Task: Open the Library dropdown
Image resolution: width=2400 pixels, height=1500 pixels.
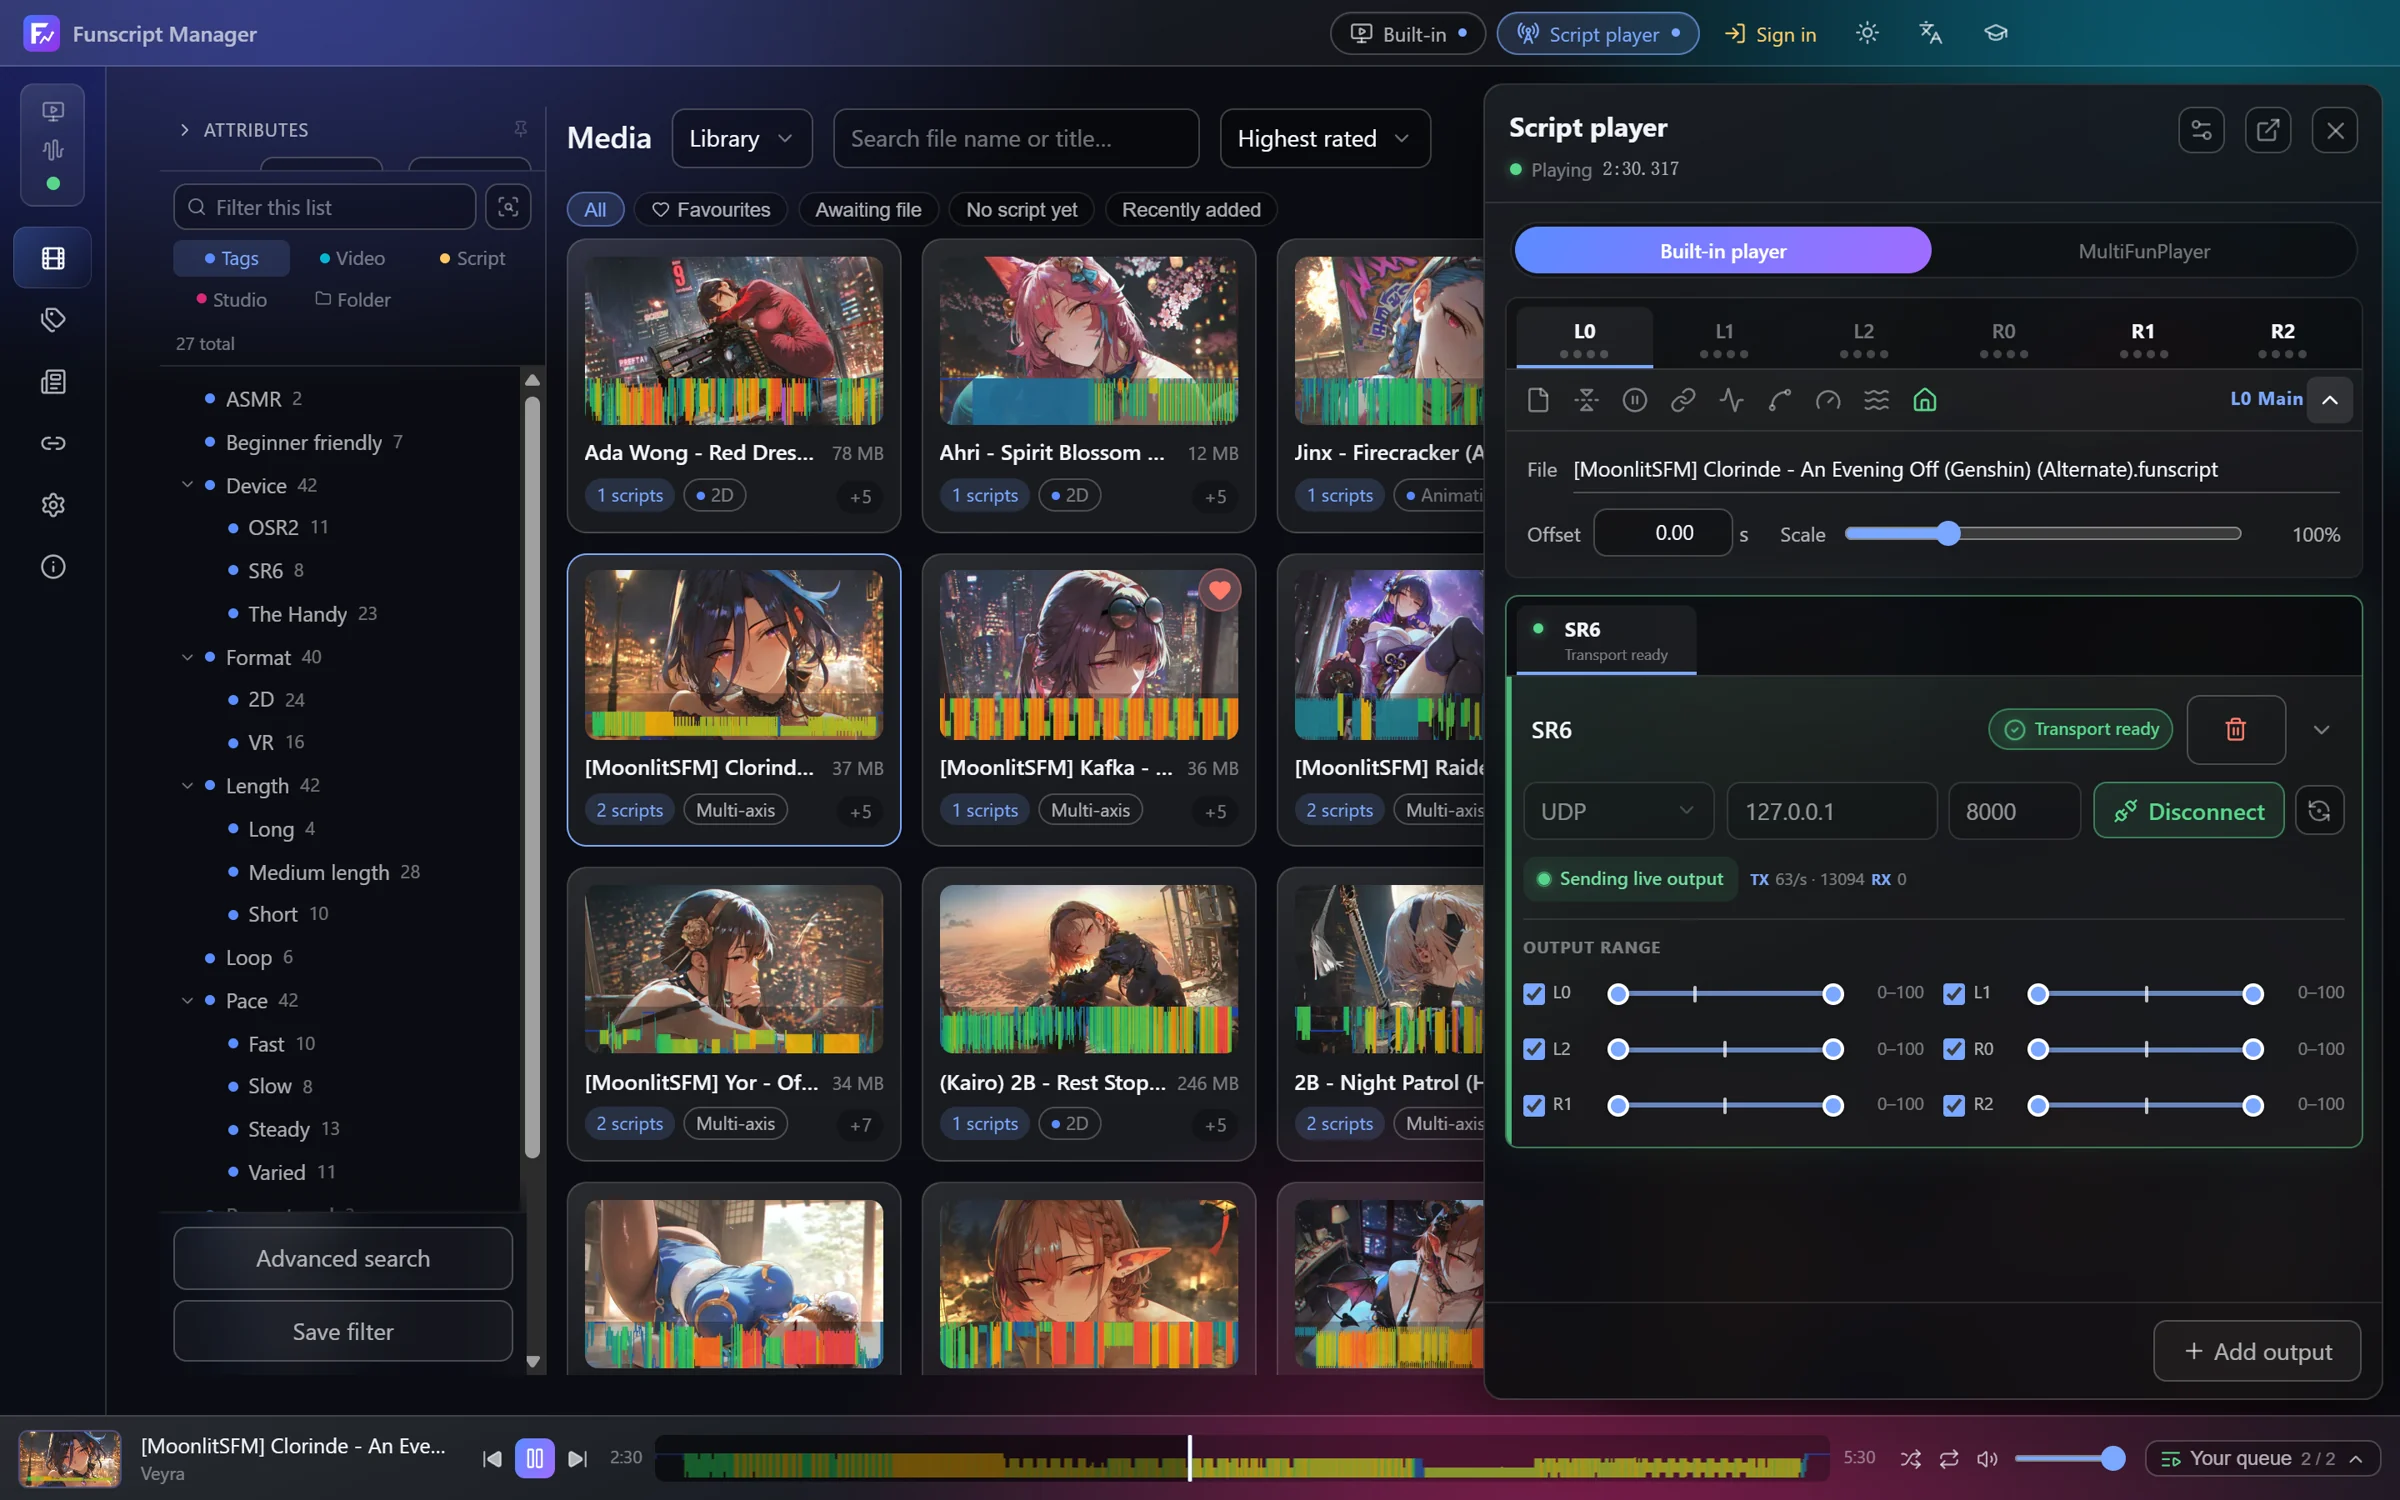Action: 741,138
